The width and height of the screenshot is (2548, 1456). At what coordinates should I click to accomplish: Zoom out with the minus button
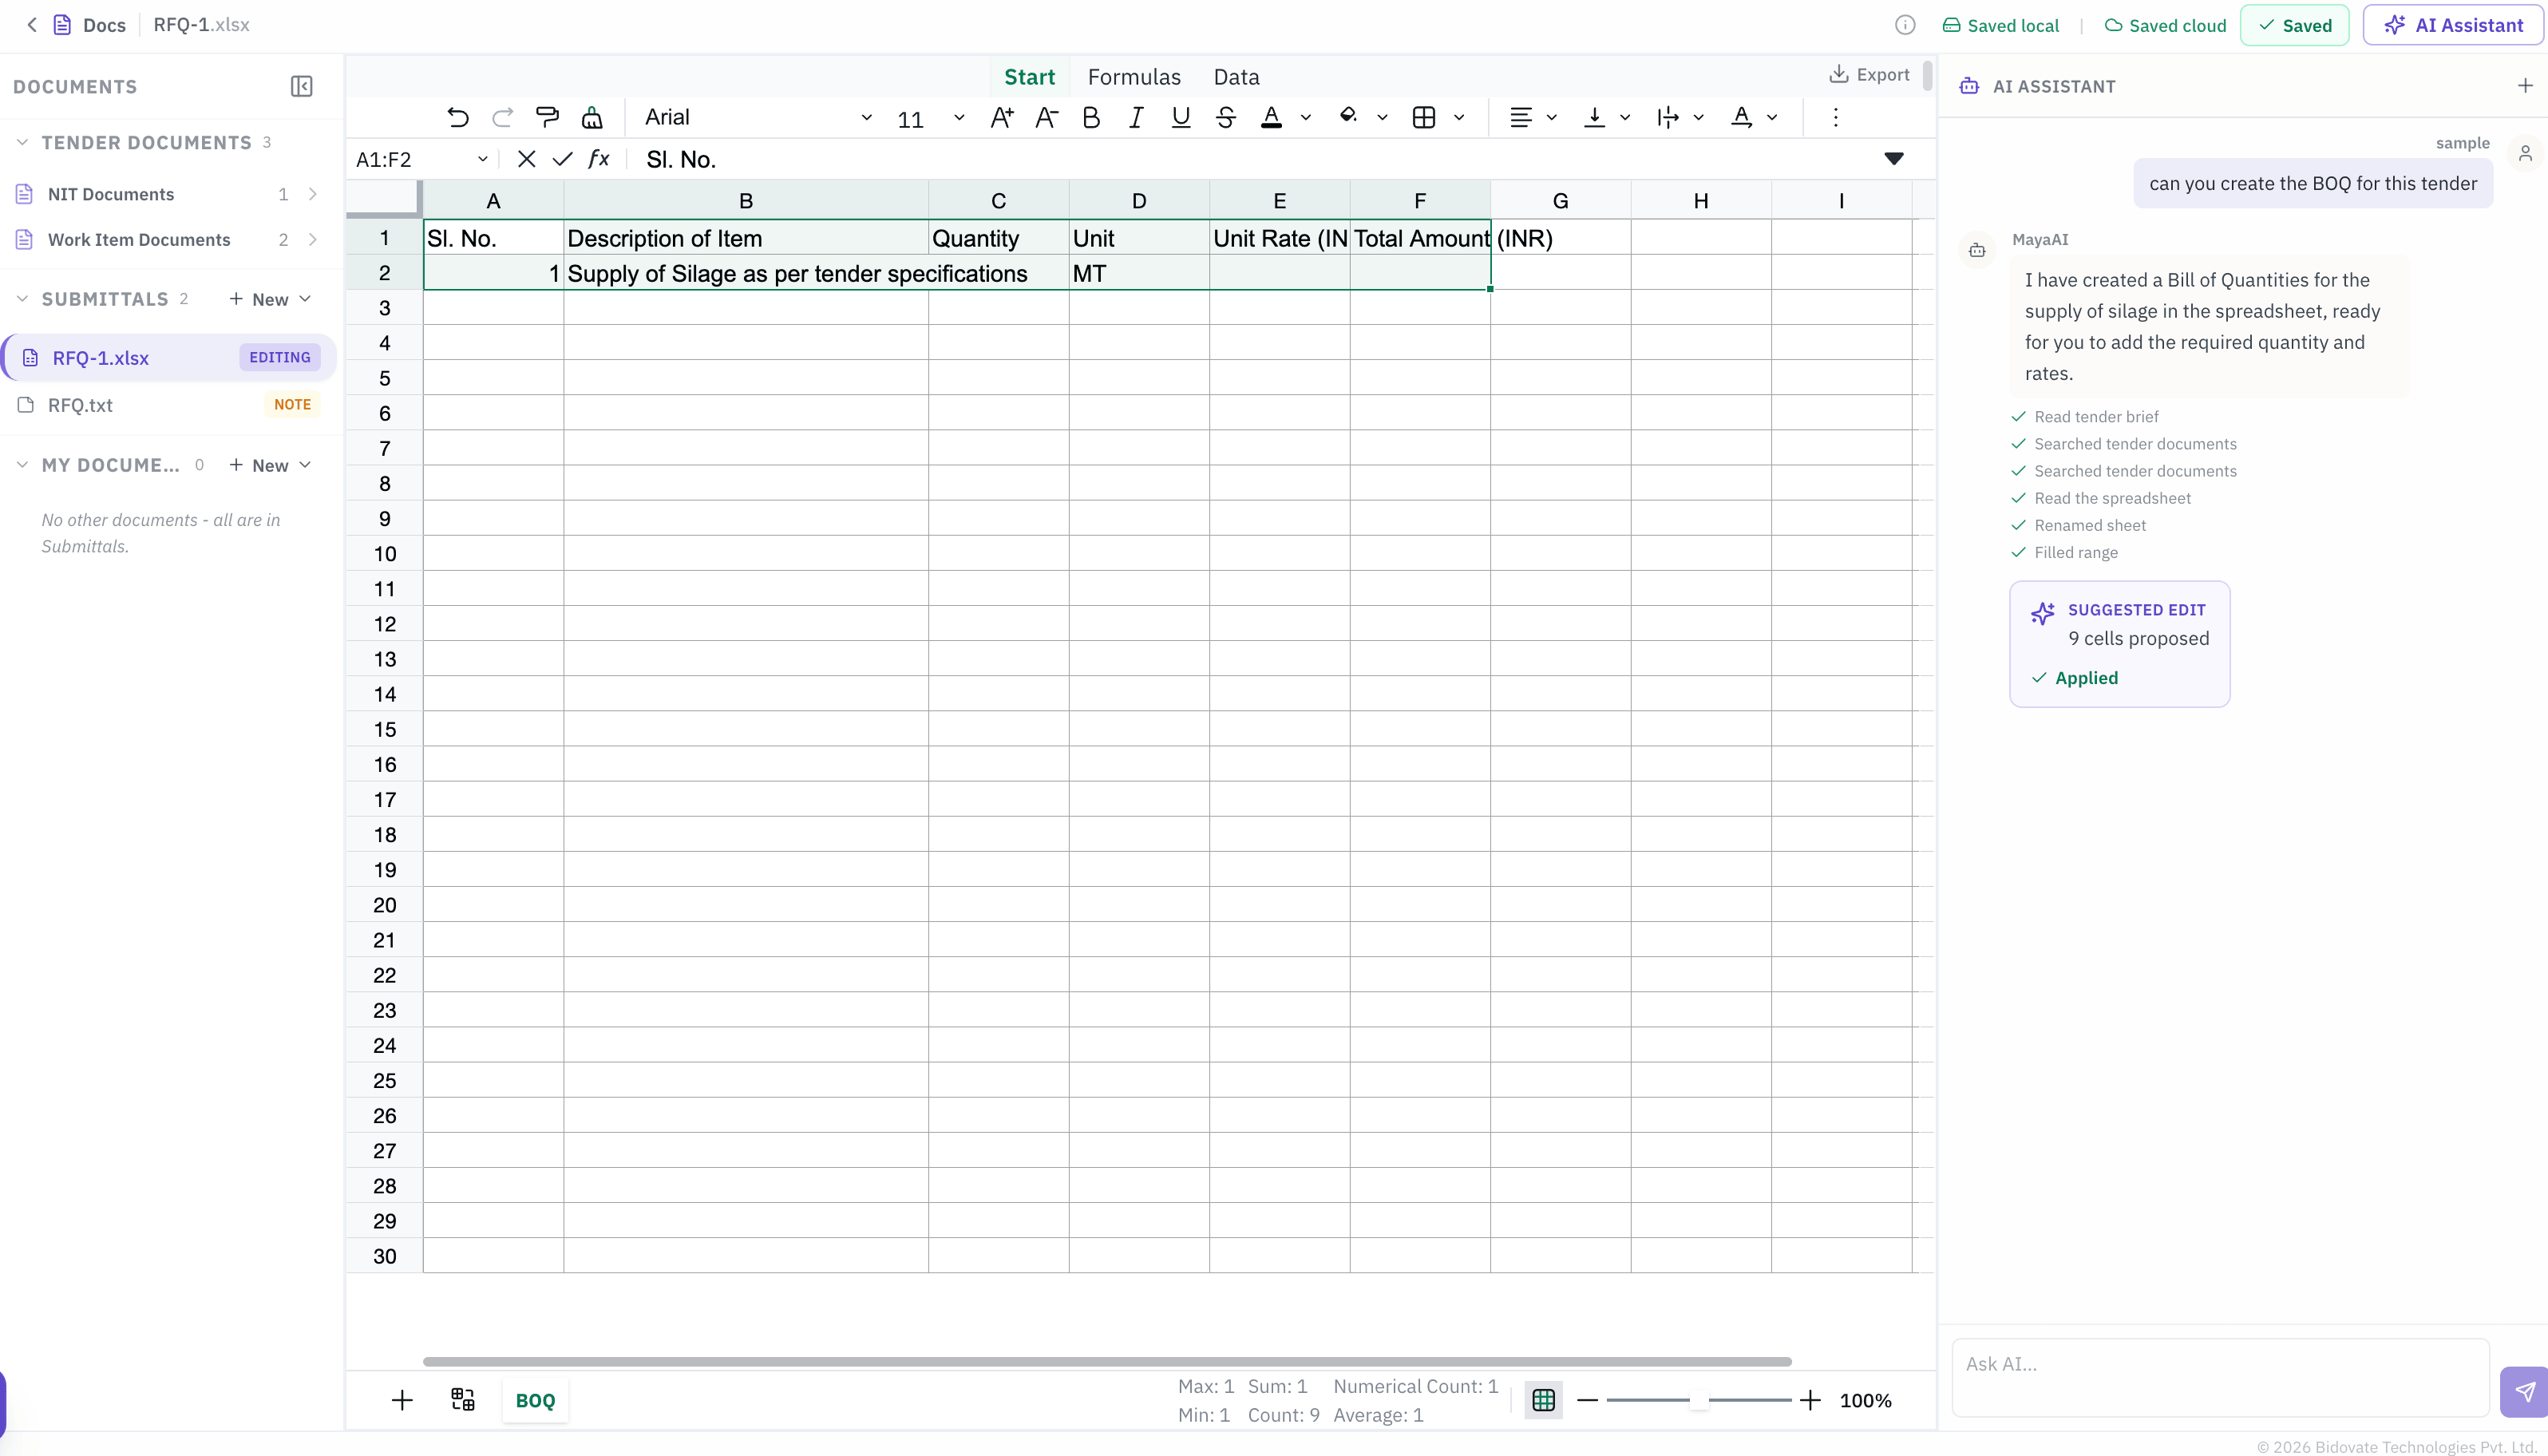1587,1400
